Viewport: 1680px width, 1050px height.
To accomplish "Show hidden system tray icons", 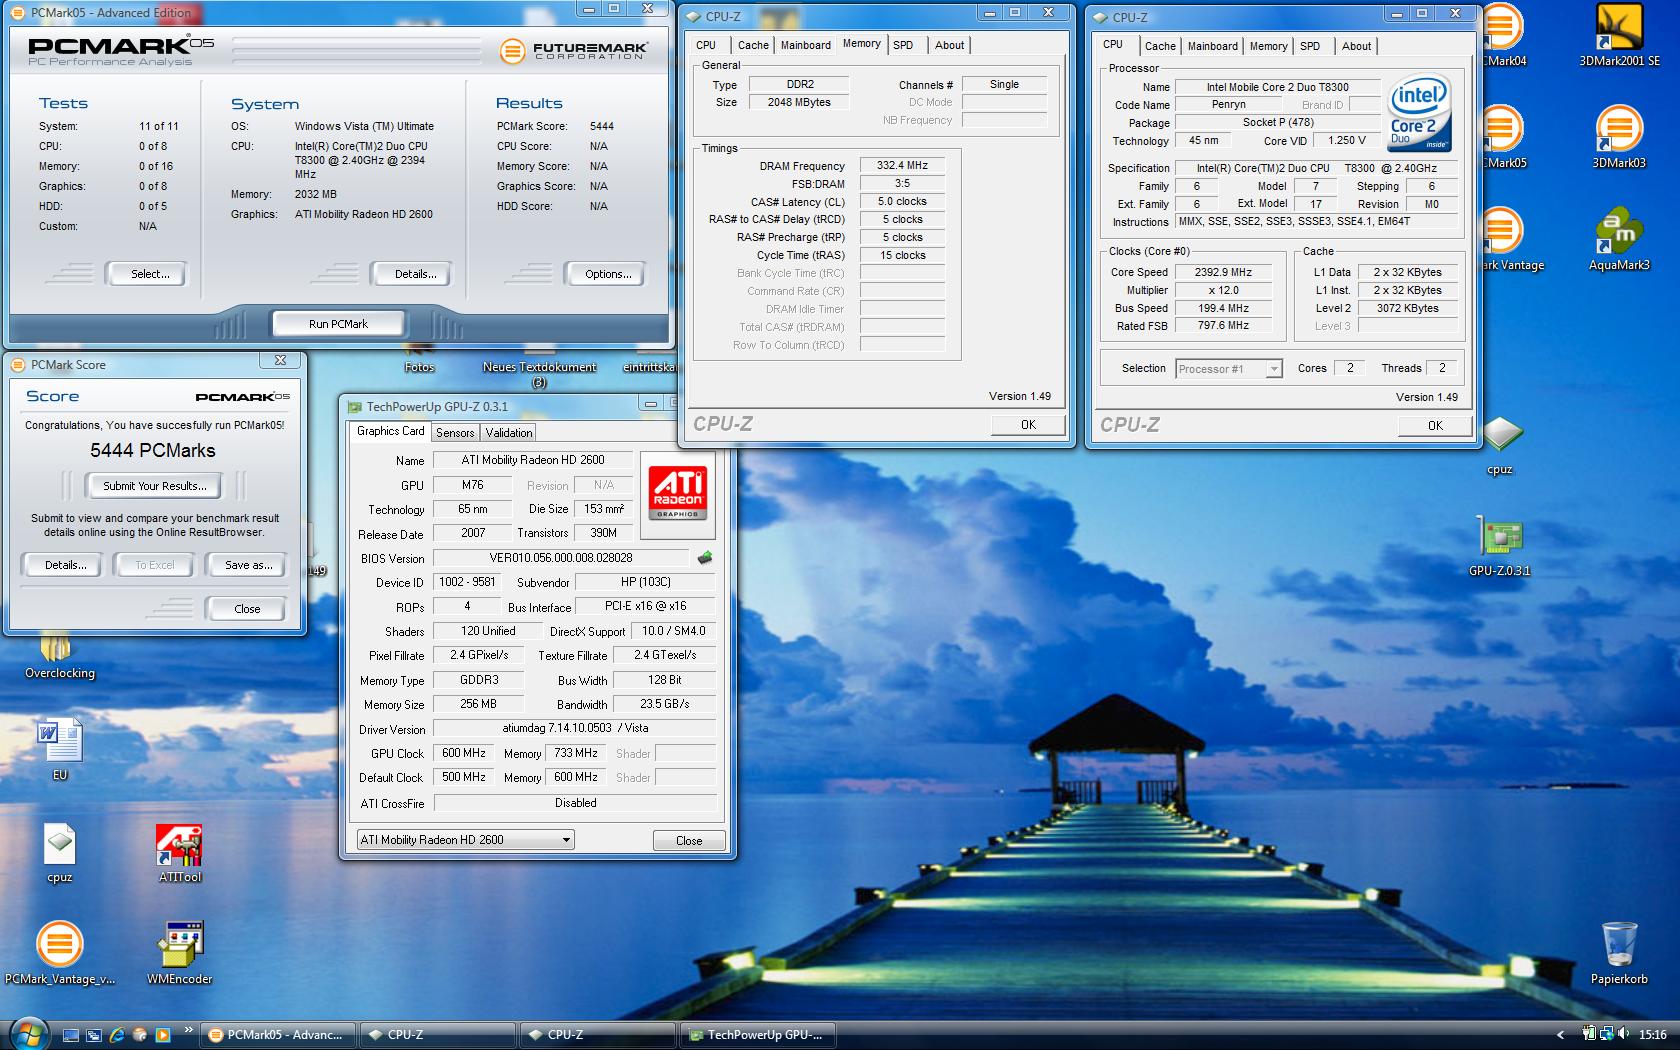I will pyautogui.click(x=1561, y=1035).
